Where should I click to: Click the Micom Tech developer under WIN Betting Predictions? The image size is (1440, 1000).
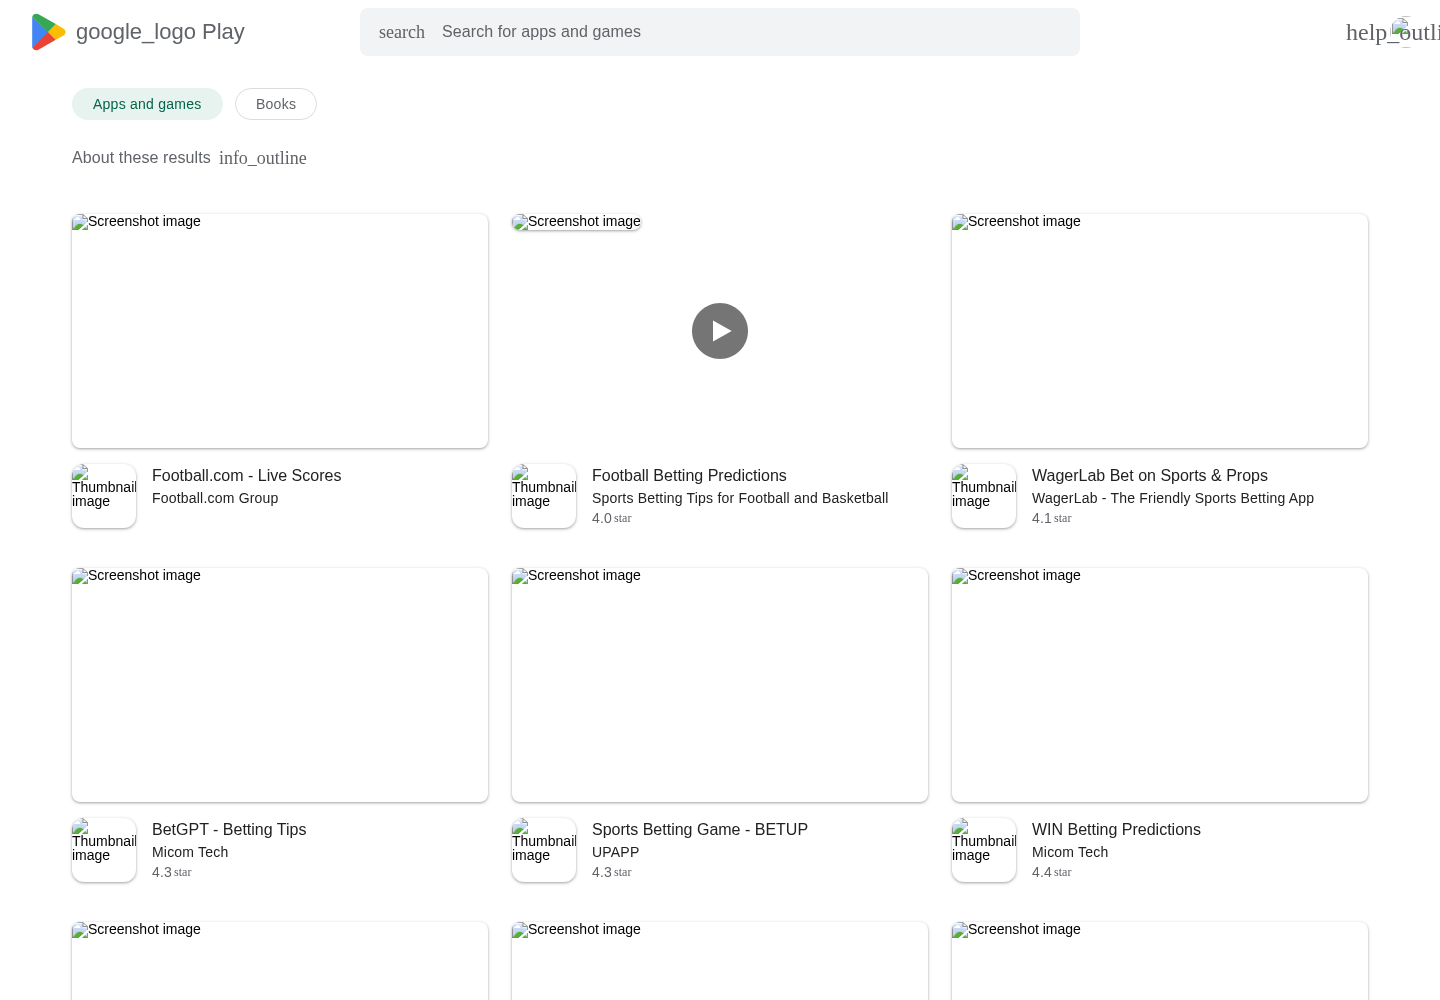pyautogui.click(x=1070, y=852)
